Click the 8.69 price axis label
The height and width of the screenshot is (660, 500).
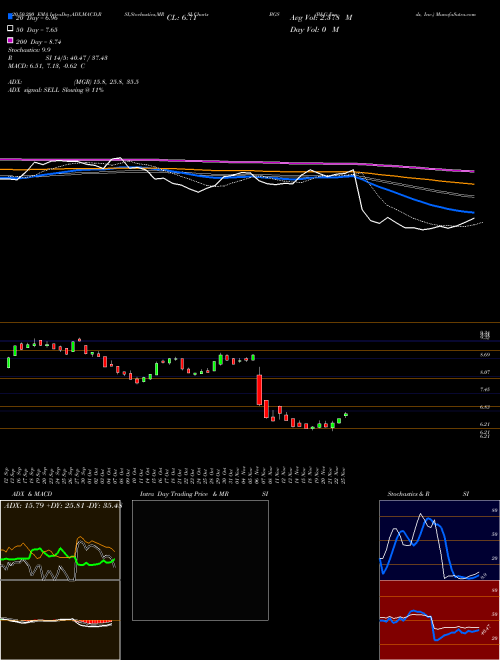485,355
